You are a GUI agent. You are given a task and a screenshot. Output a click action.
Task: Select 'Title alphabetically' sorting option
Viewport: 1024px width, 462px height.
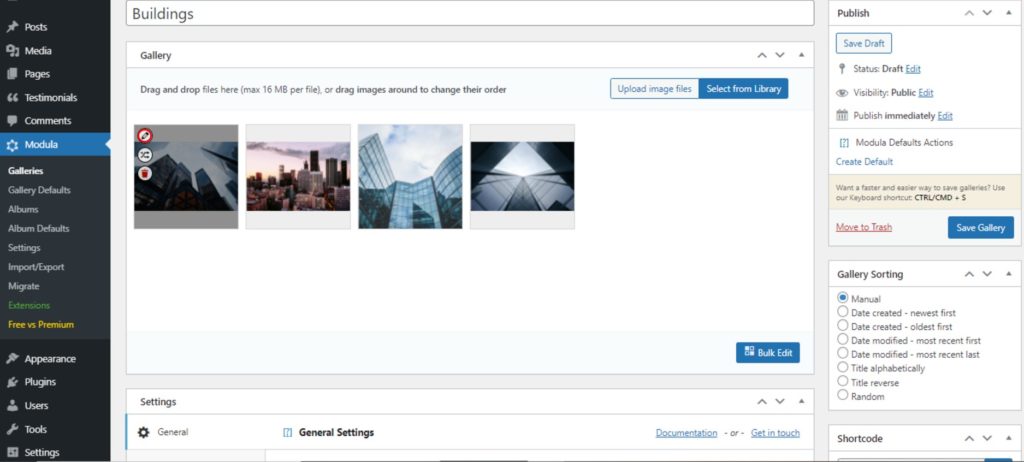843,368
